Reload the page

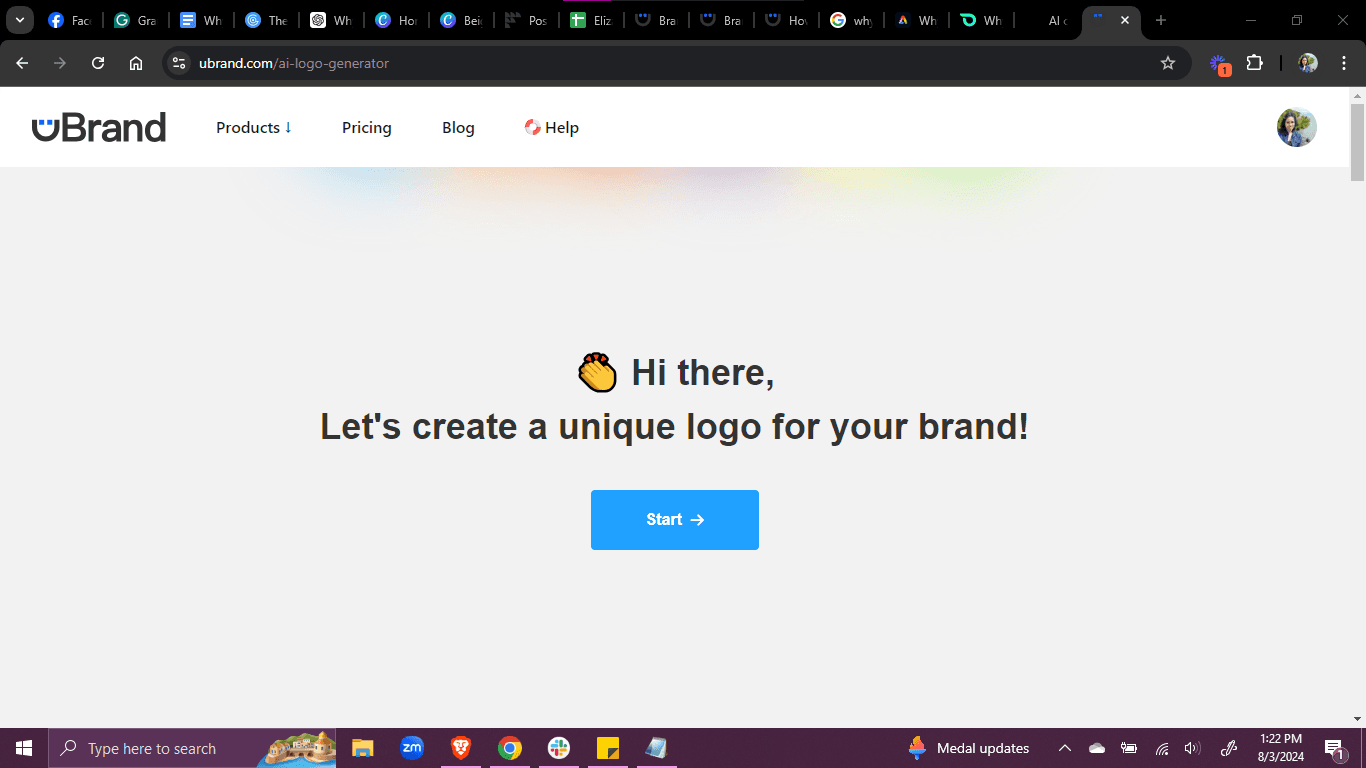pos(98,63)
